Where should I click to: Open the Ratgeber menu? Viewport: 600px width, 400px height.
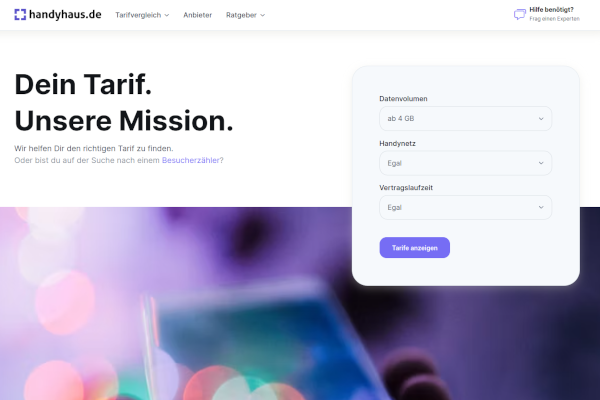coord(245,15)
